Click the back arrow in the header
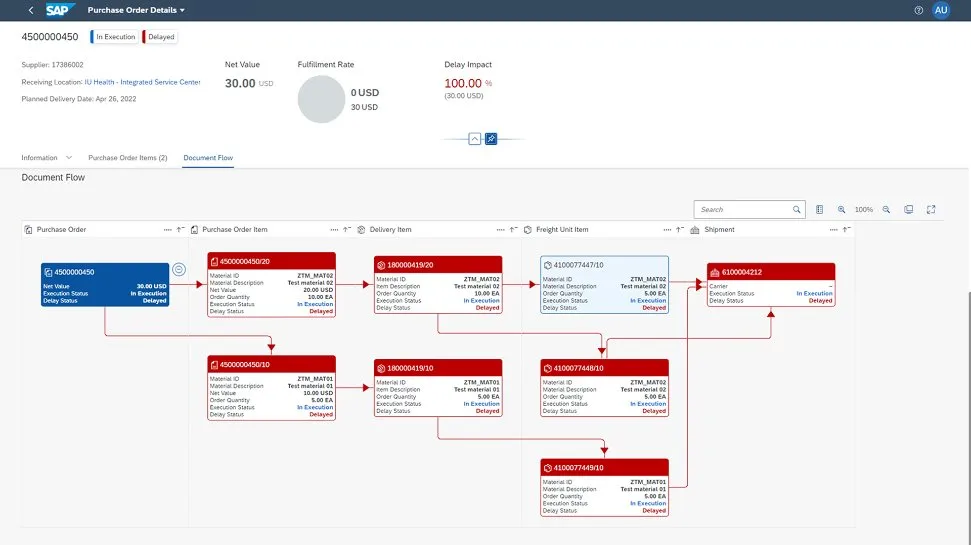Screen dimensions: 971x545 (30, 10)
